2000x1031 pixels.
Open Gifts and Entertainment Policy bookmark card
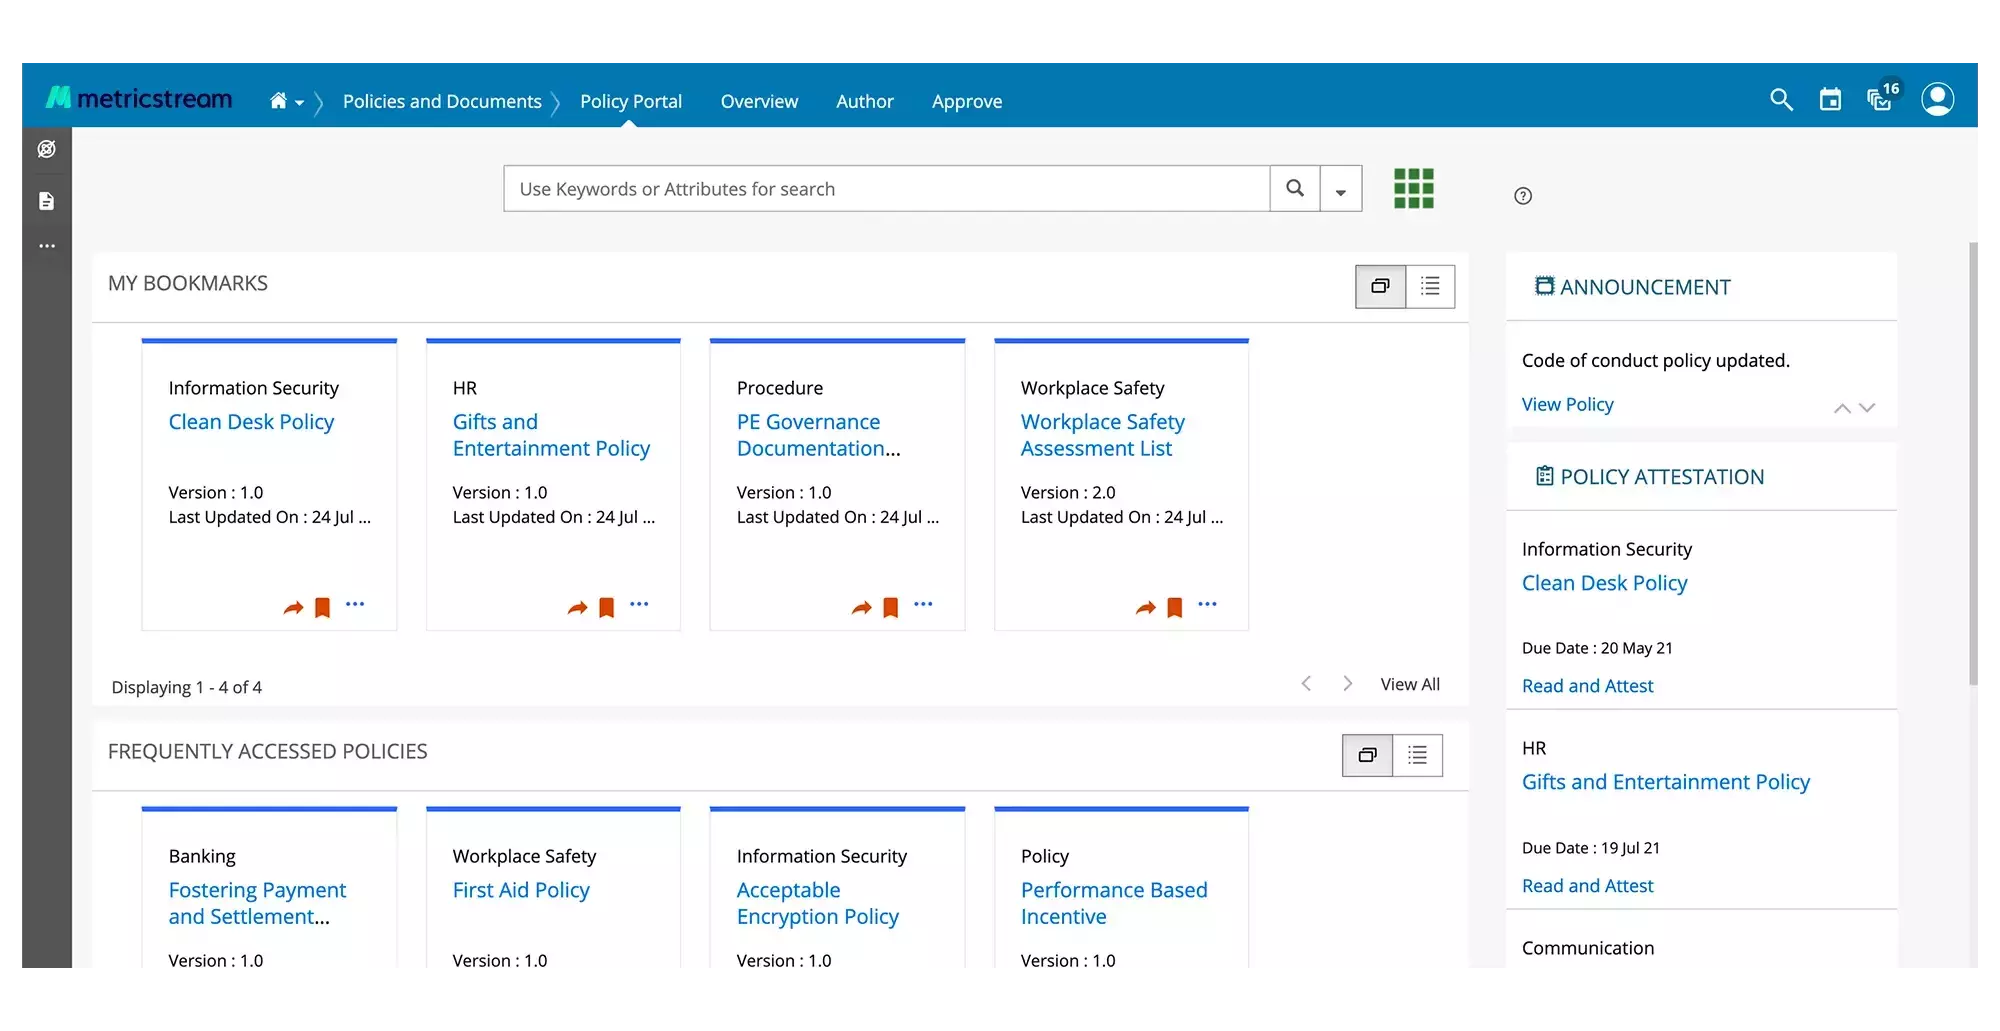coord(551,435)
